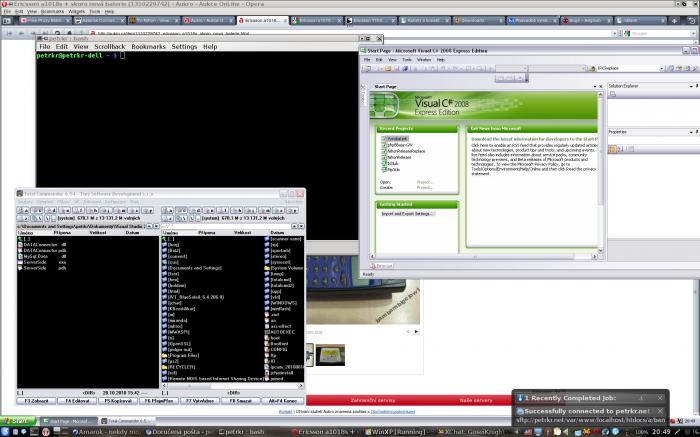Screen dimensions: 700x437
Task: Select drive c icon in right Total Commander panel
Action: pos(181,210)
